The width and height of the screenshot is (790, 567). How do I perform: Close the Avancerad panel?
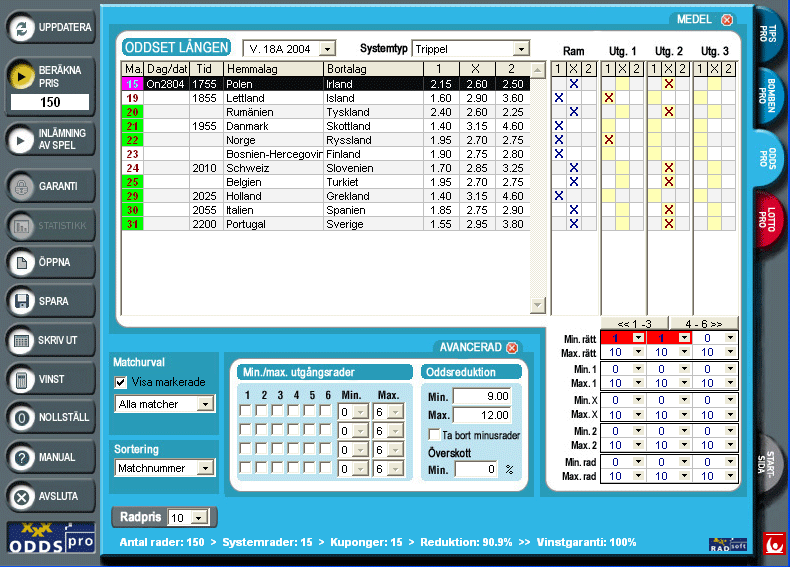(512, 348)
